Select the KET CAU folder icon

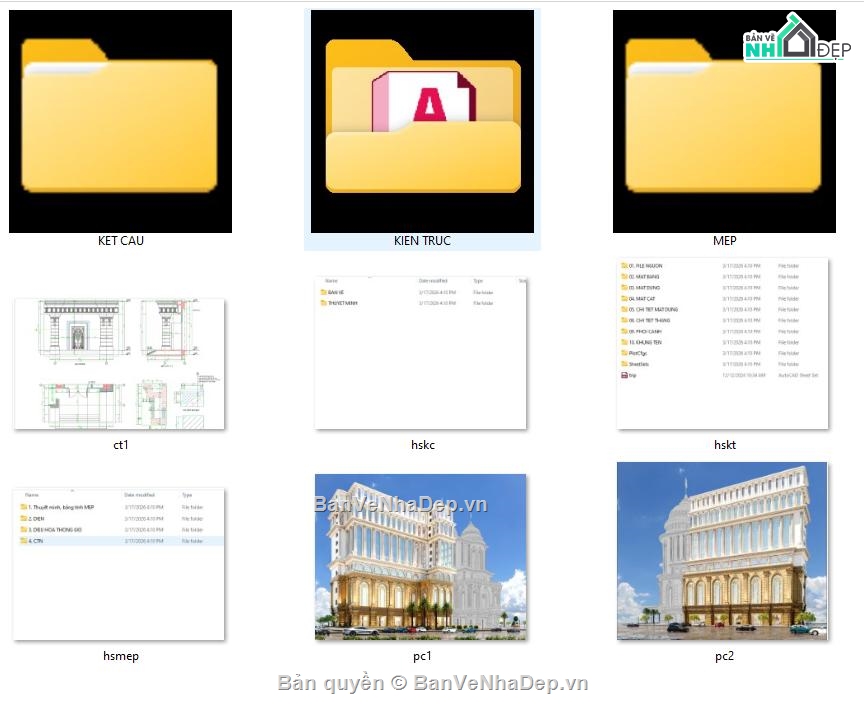[120, 121]
